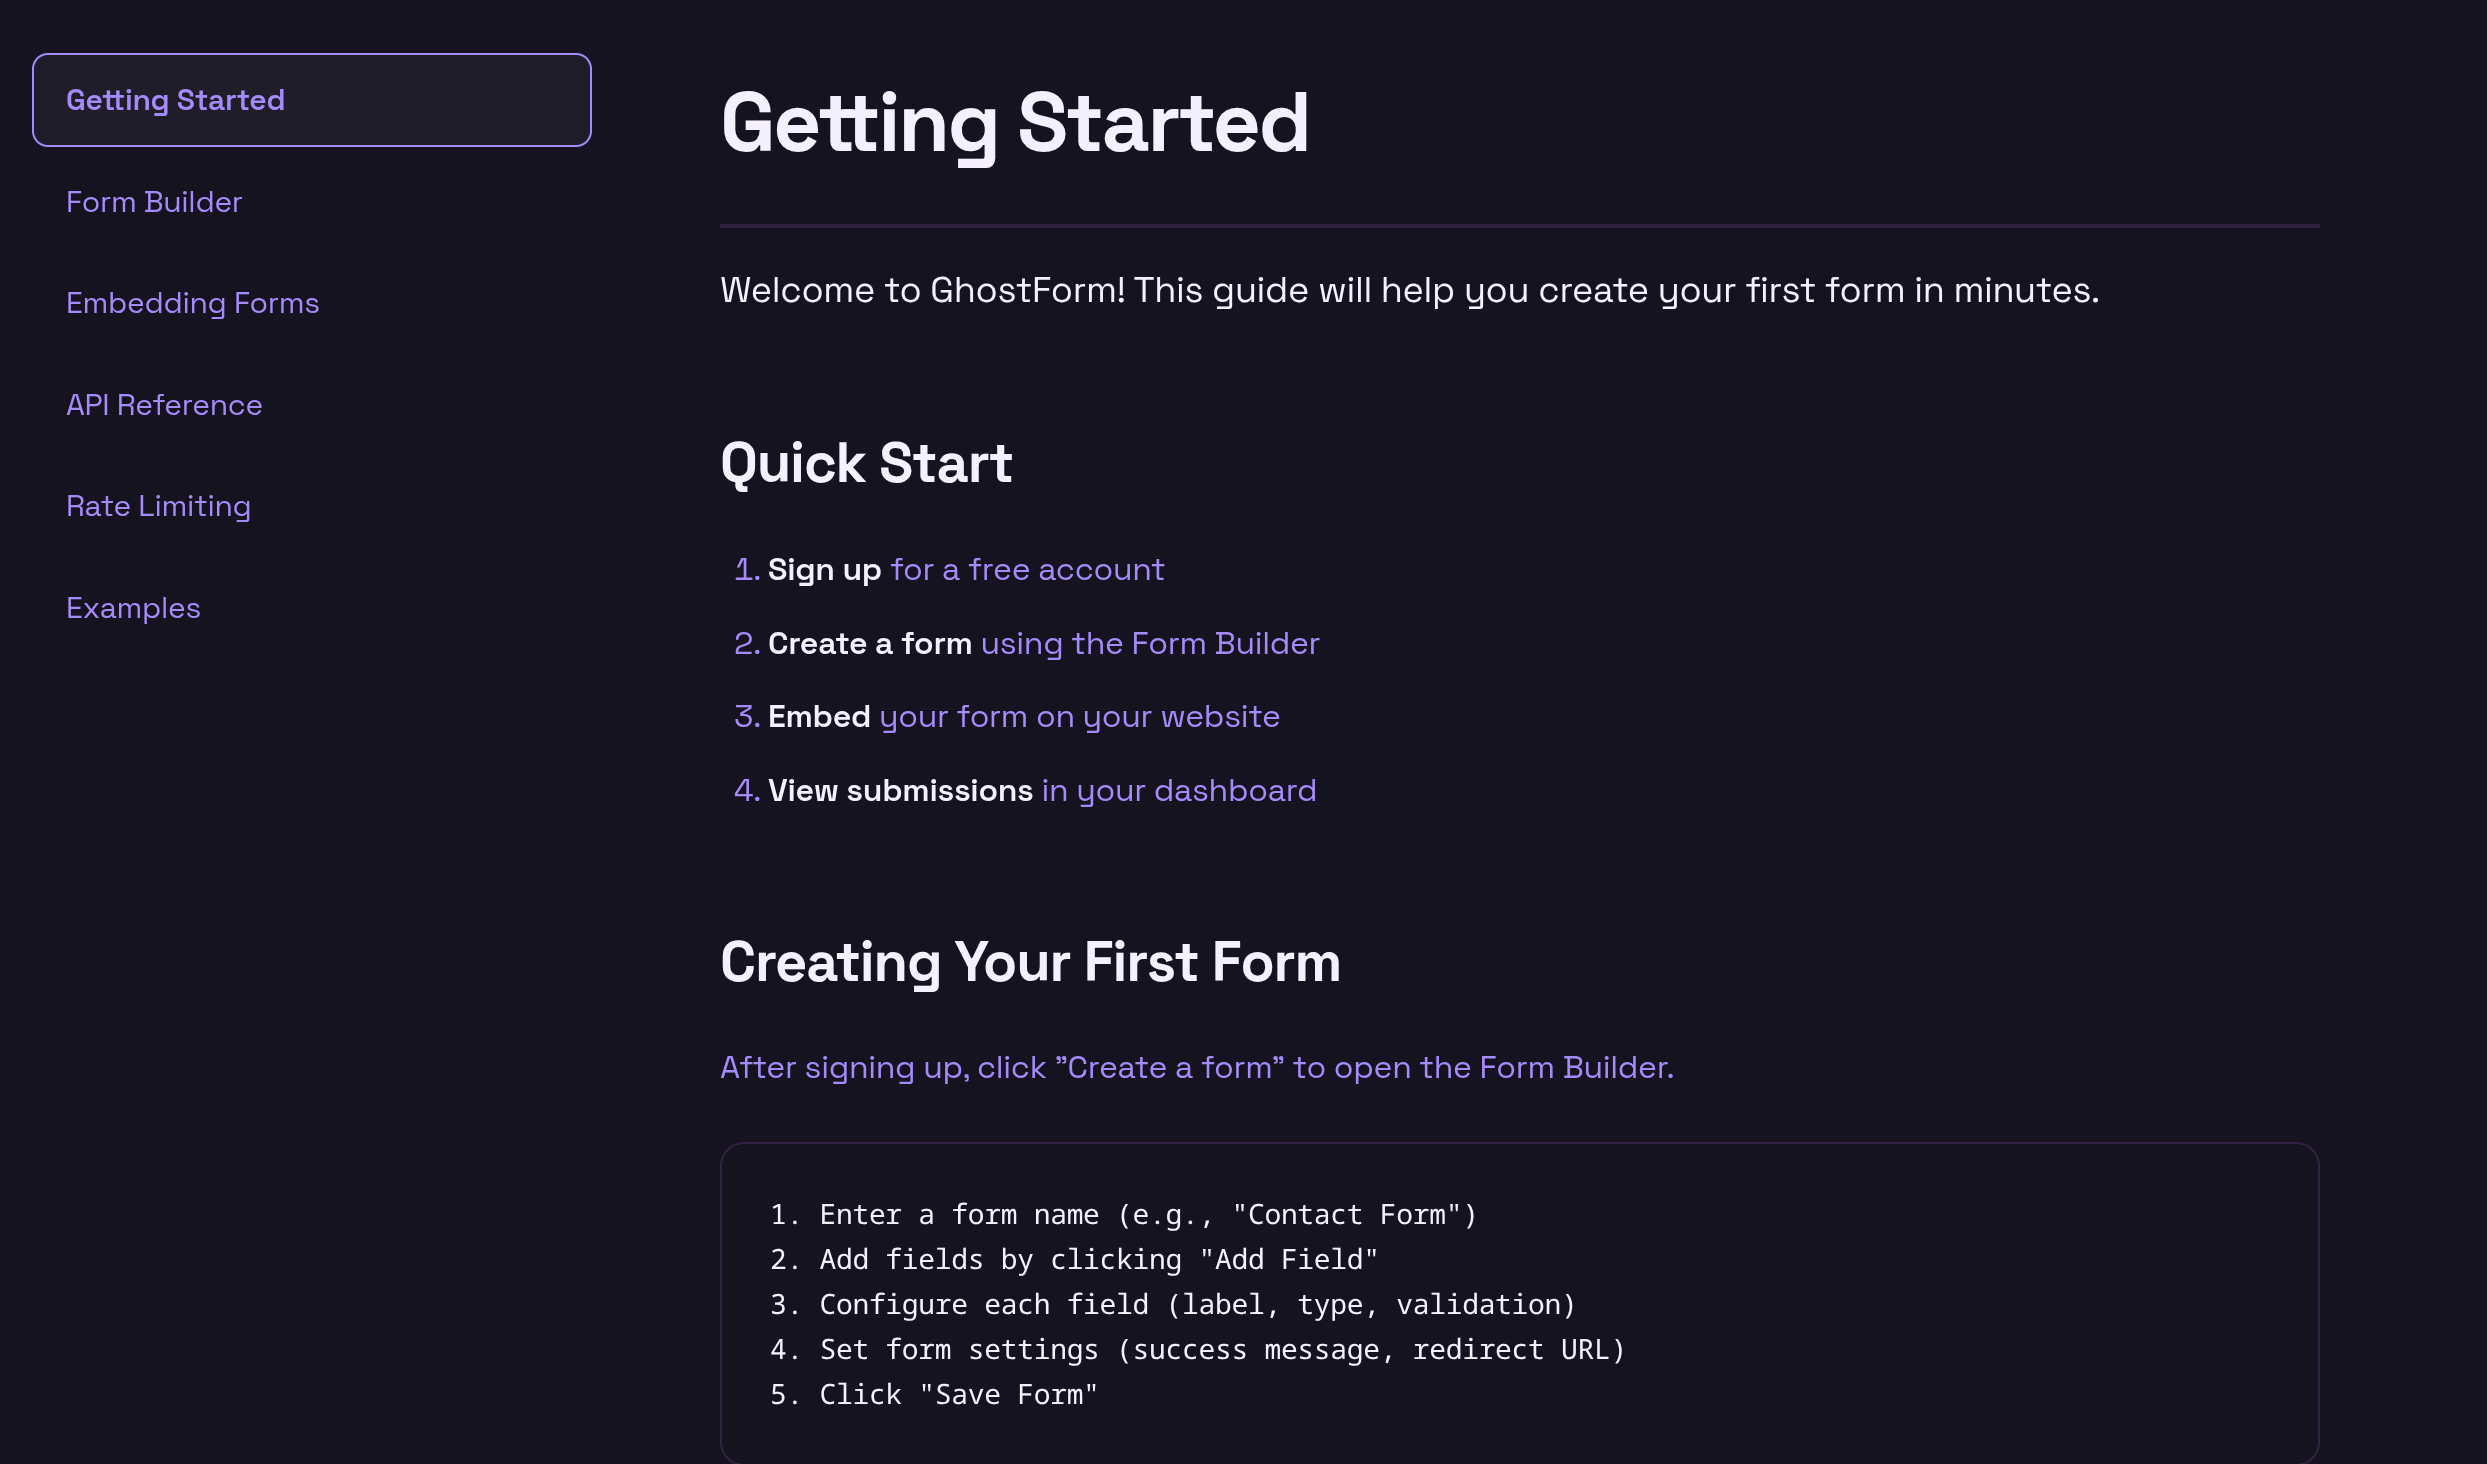
Task: Click the highlighted Getting Started sidebar box
Action: [311, 99]
